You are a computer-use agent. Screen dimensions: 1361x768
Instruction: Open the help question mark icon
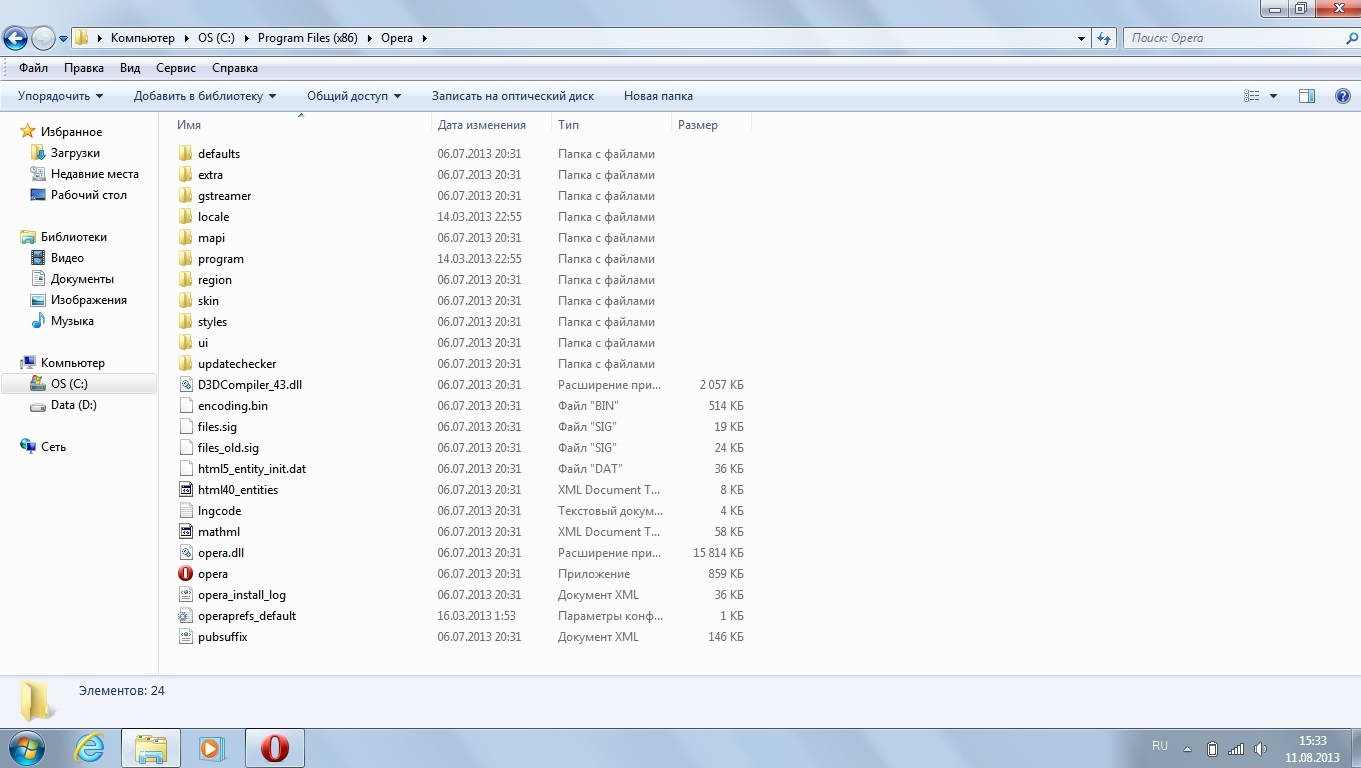click(1343, 96)
